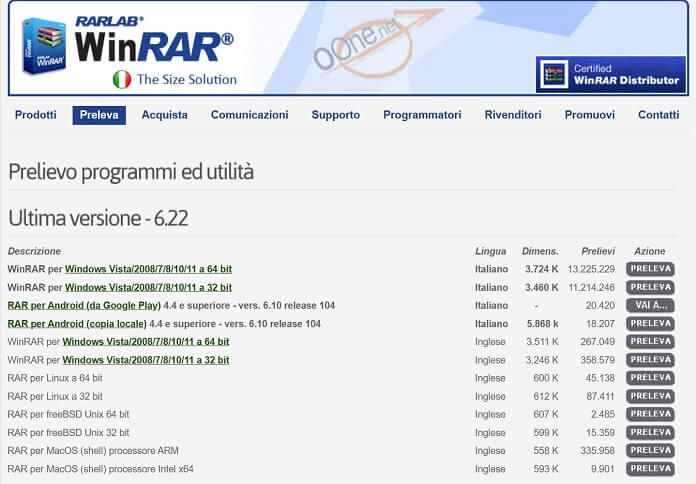Open the Rivenditori menu
The width and height of the screenshot is (696, 484).
click(513, 115)
